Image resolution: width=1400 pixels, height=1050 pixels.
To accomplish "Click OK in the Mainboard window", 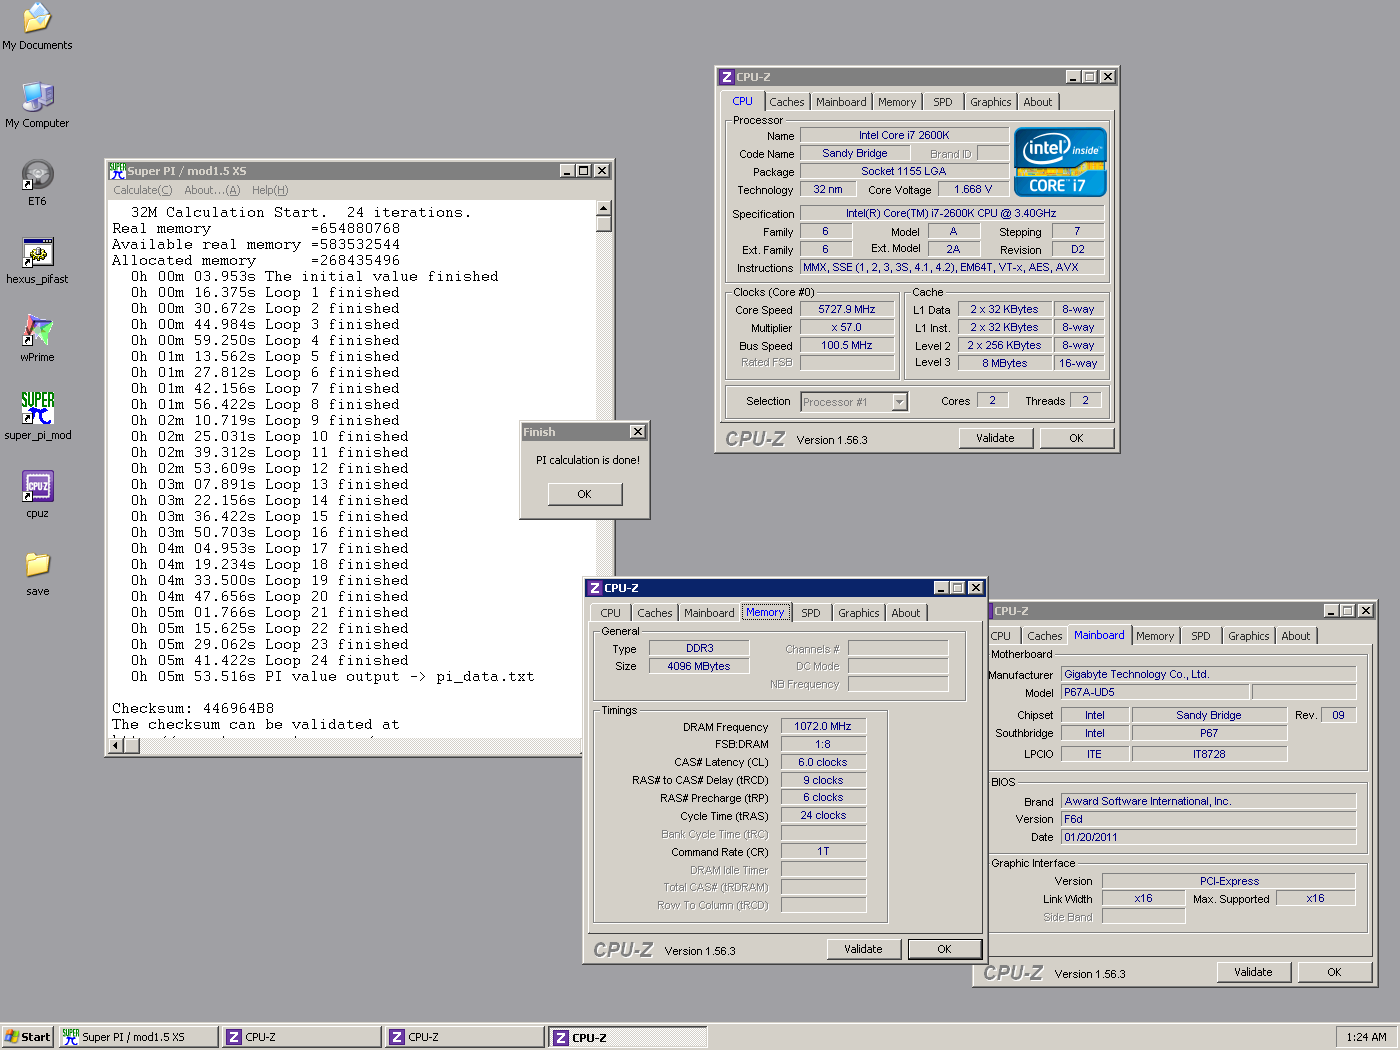I will tap(1334, 972).
